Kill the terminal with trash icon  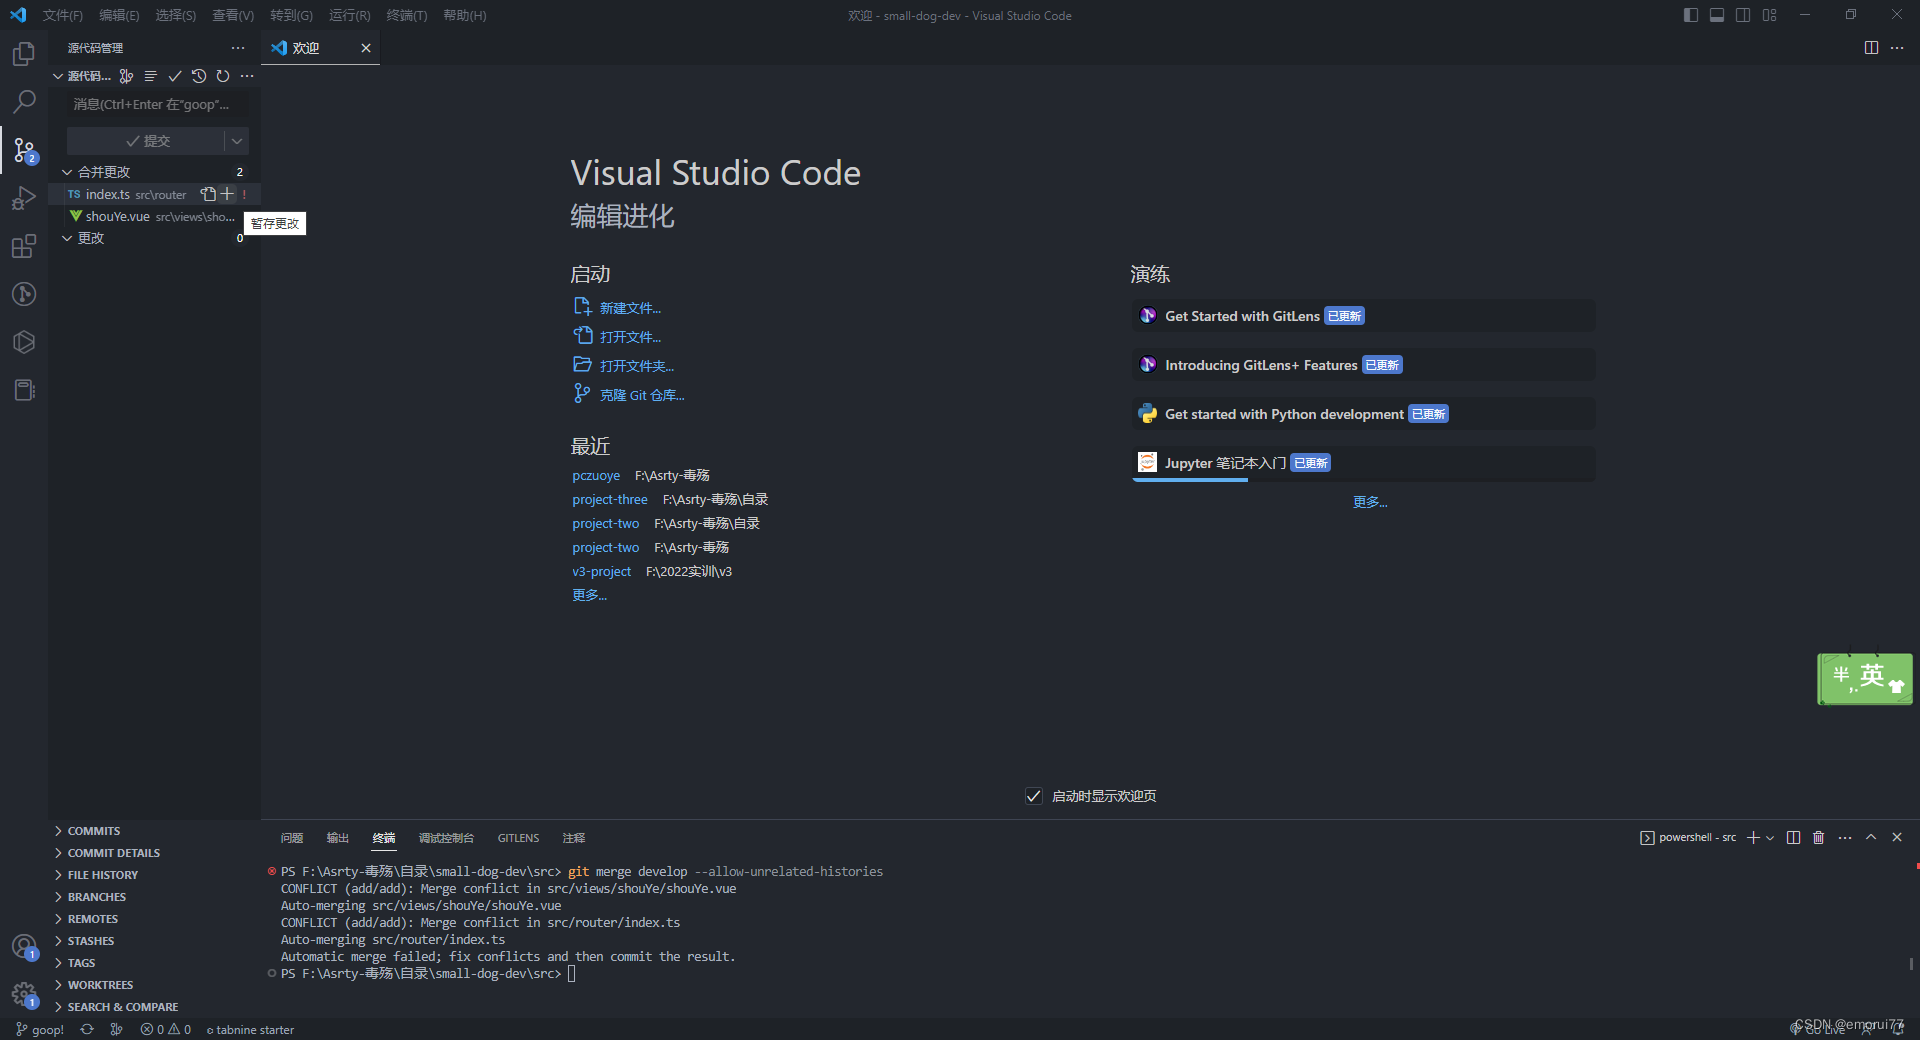coord(1819,838)
